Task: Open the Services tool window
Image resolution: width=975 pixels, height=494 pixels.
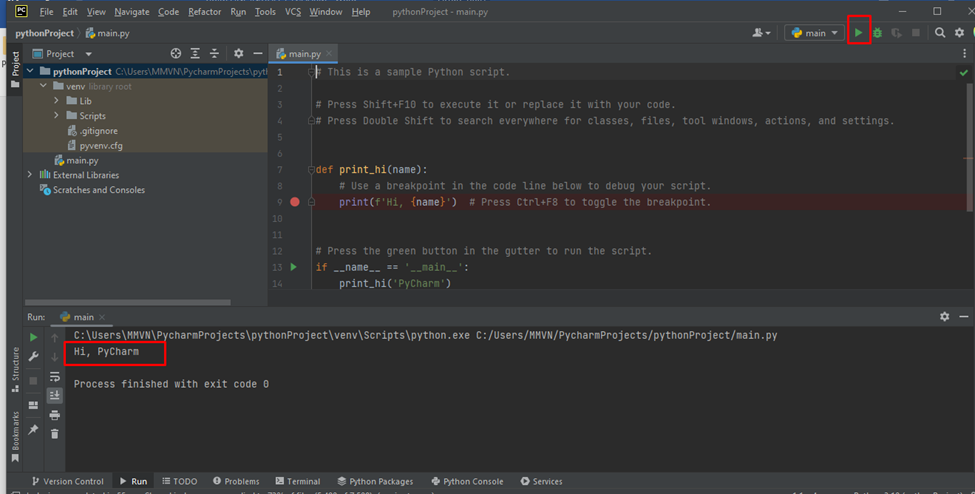Action: tap(541, 481)
